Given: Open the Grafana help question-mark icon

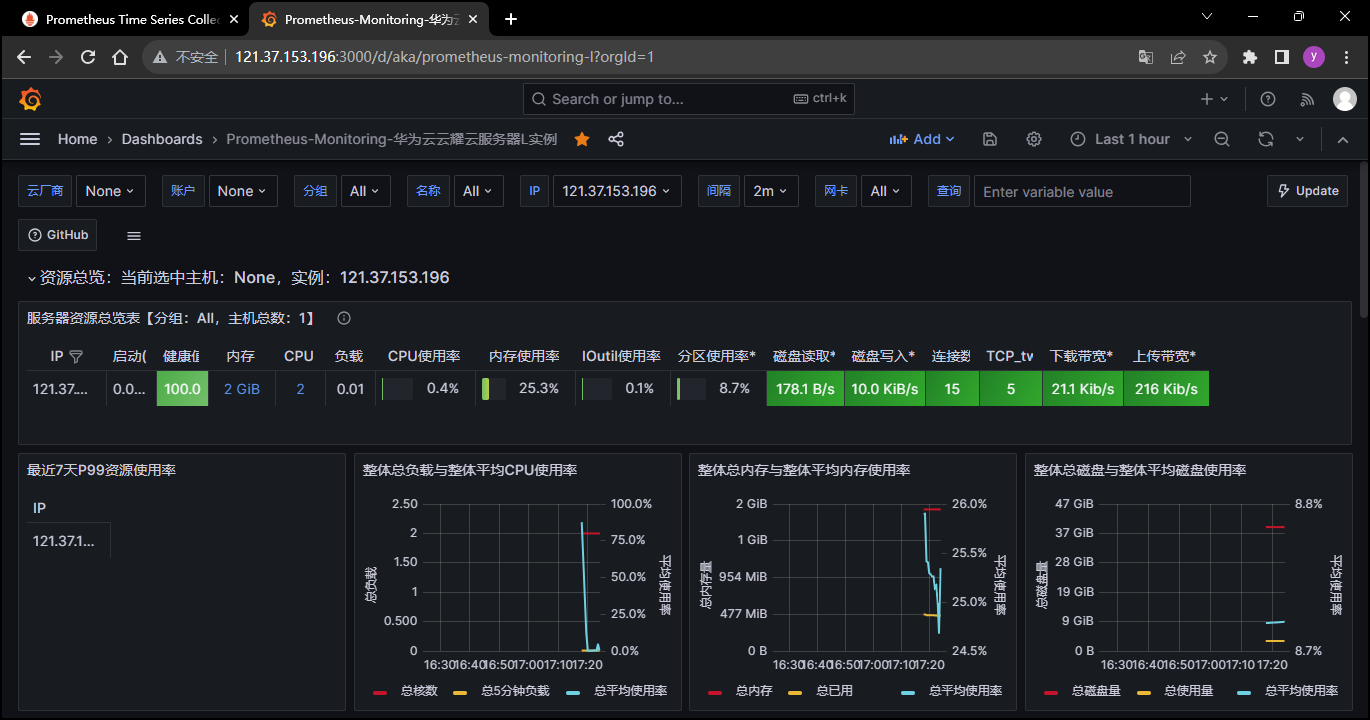Looking at the screenshot, I should pyautogui.click(x=1268, y=99).
